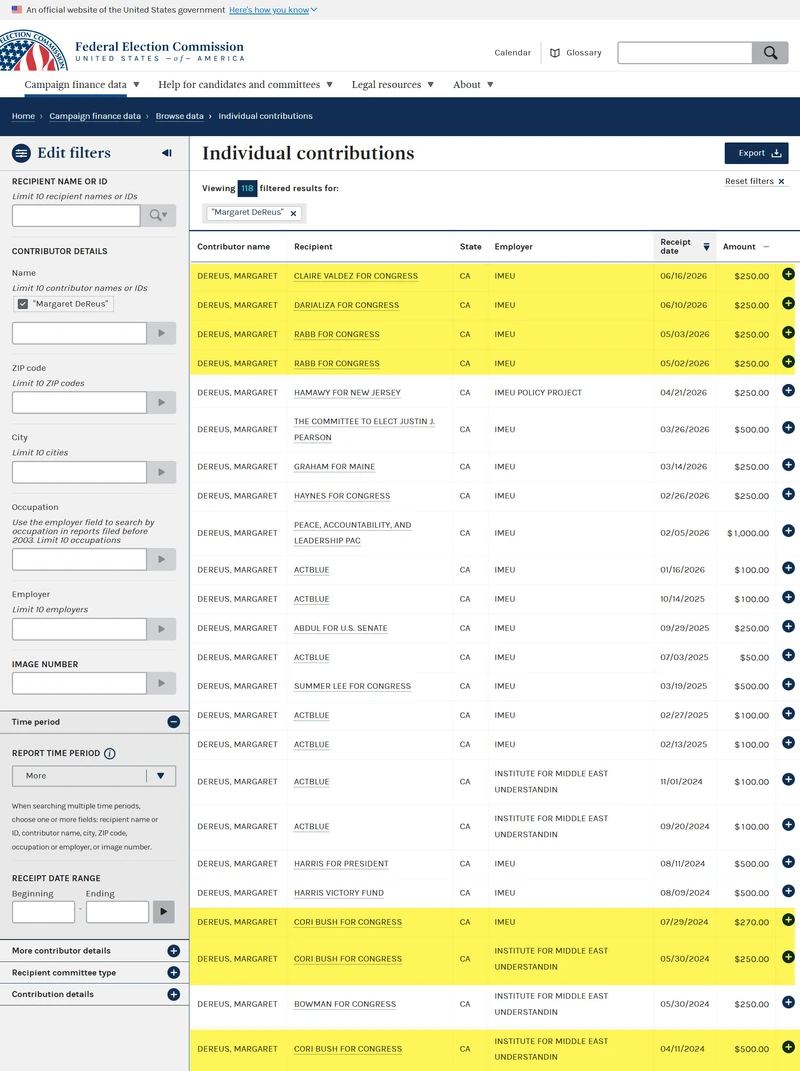
Task: Open The Committee to Elect Justin J. Pearson link
Action: point(364,430)
